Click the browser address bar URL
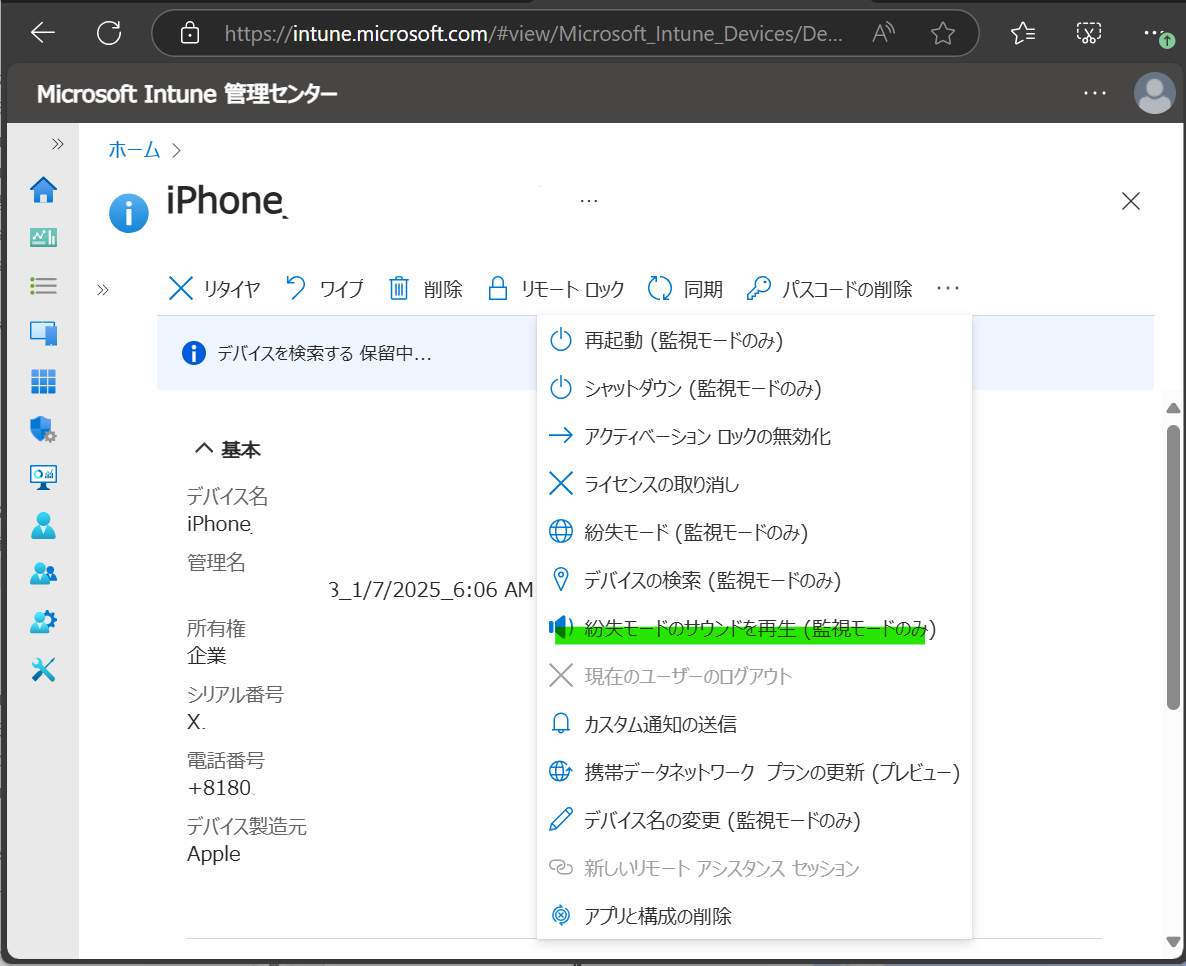The width and height of the screenshot is (1186, 966). [533, 33]
